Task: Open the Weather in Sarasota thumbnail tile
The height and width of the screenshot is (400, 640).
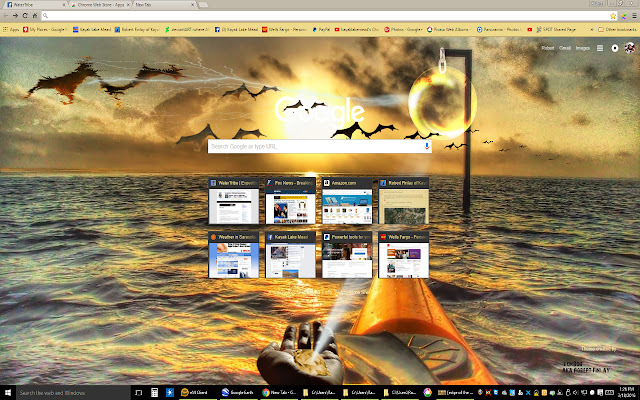Action: [x=234, y=255]
